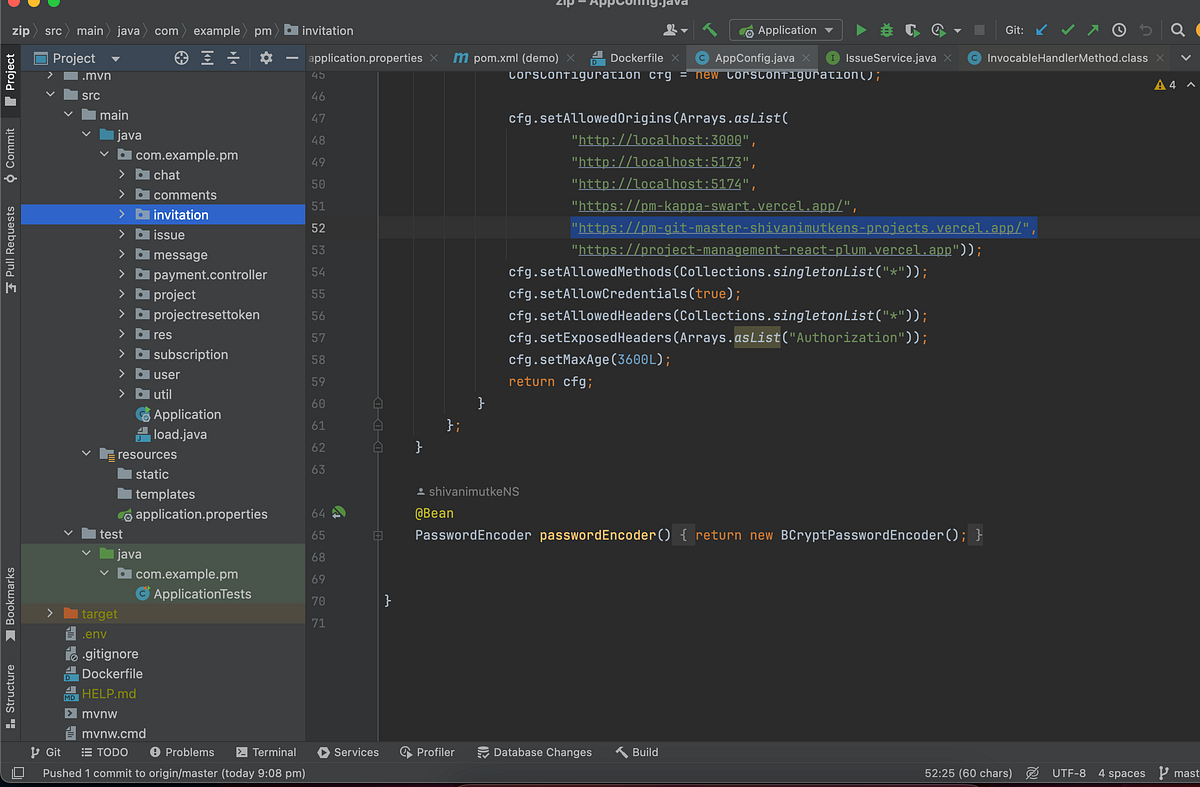
Task: Click the Spring bean gutter icon at line 64
Action: pyautogui.click(x=339, y=513)
